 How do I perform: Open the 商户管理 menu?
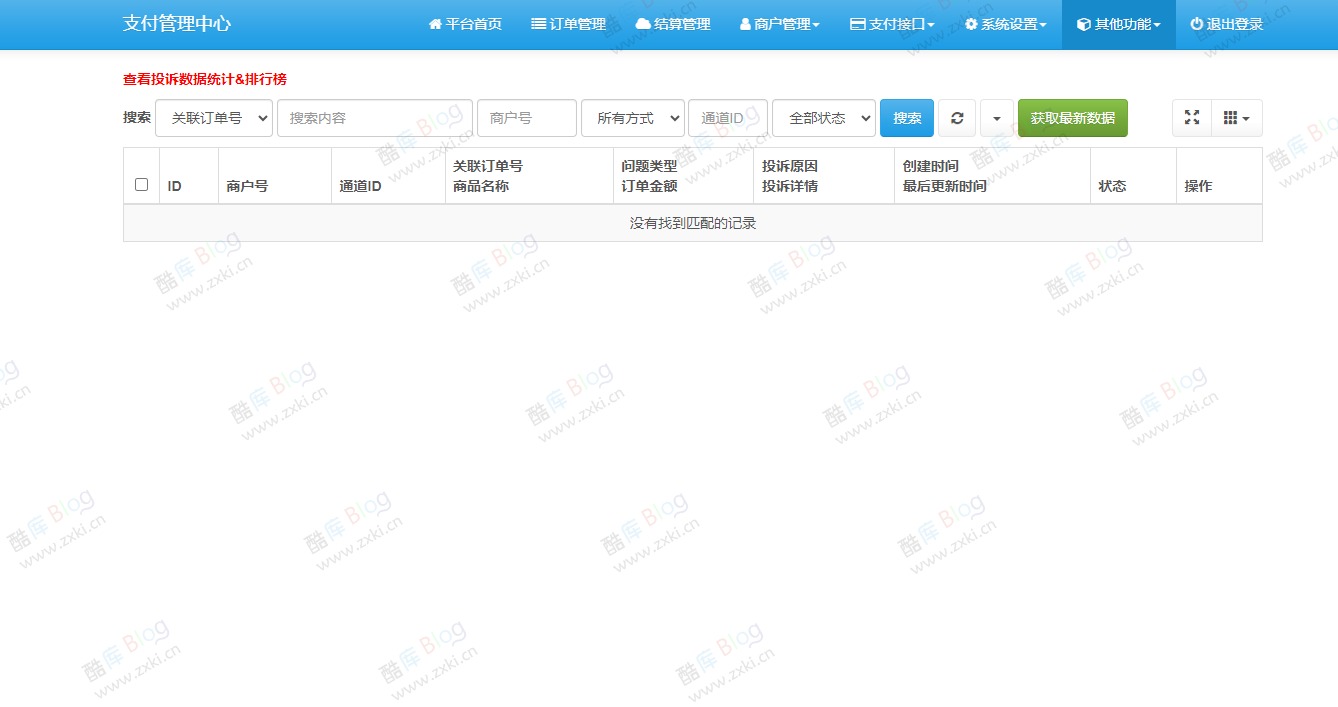point(779,23)
